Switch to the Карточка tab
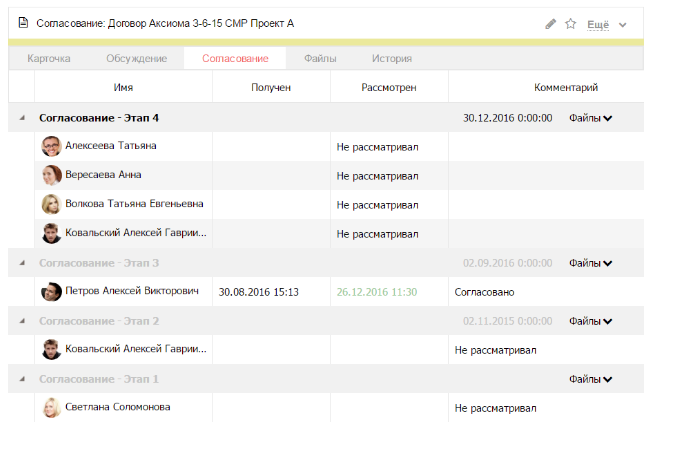The height and width of the screenshot is (451, 695). 49,58
